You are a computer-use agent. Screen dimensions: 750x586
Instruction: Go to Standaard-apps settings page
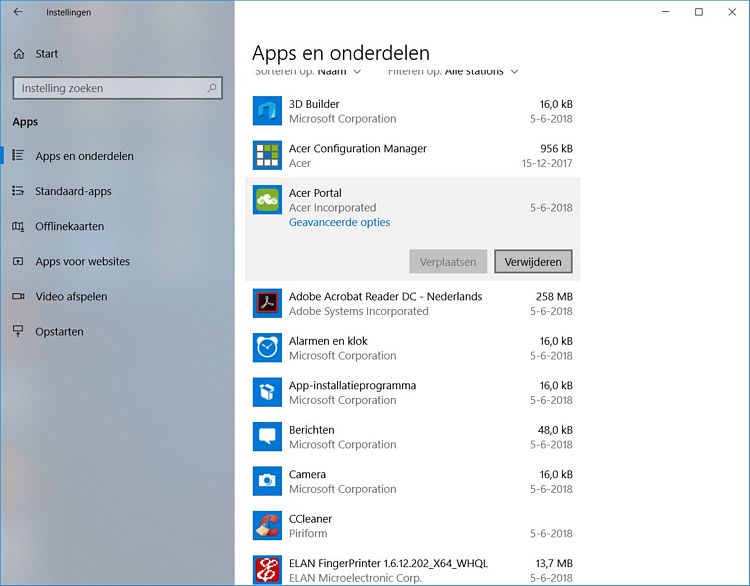click(73, 191)
